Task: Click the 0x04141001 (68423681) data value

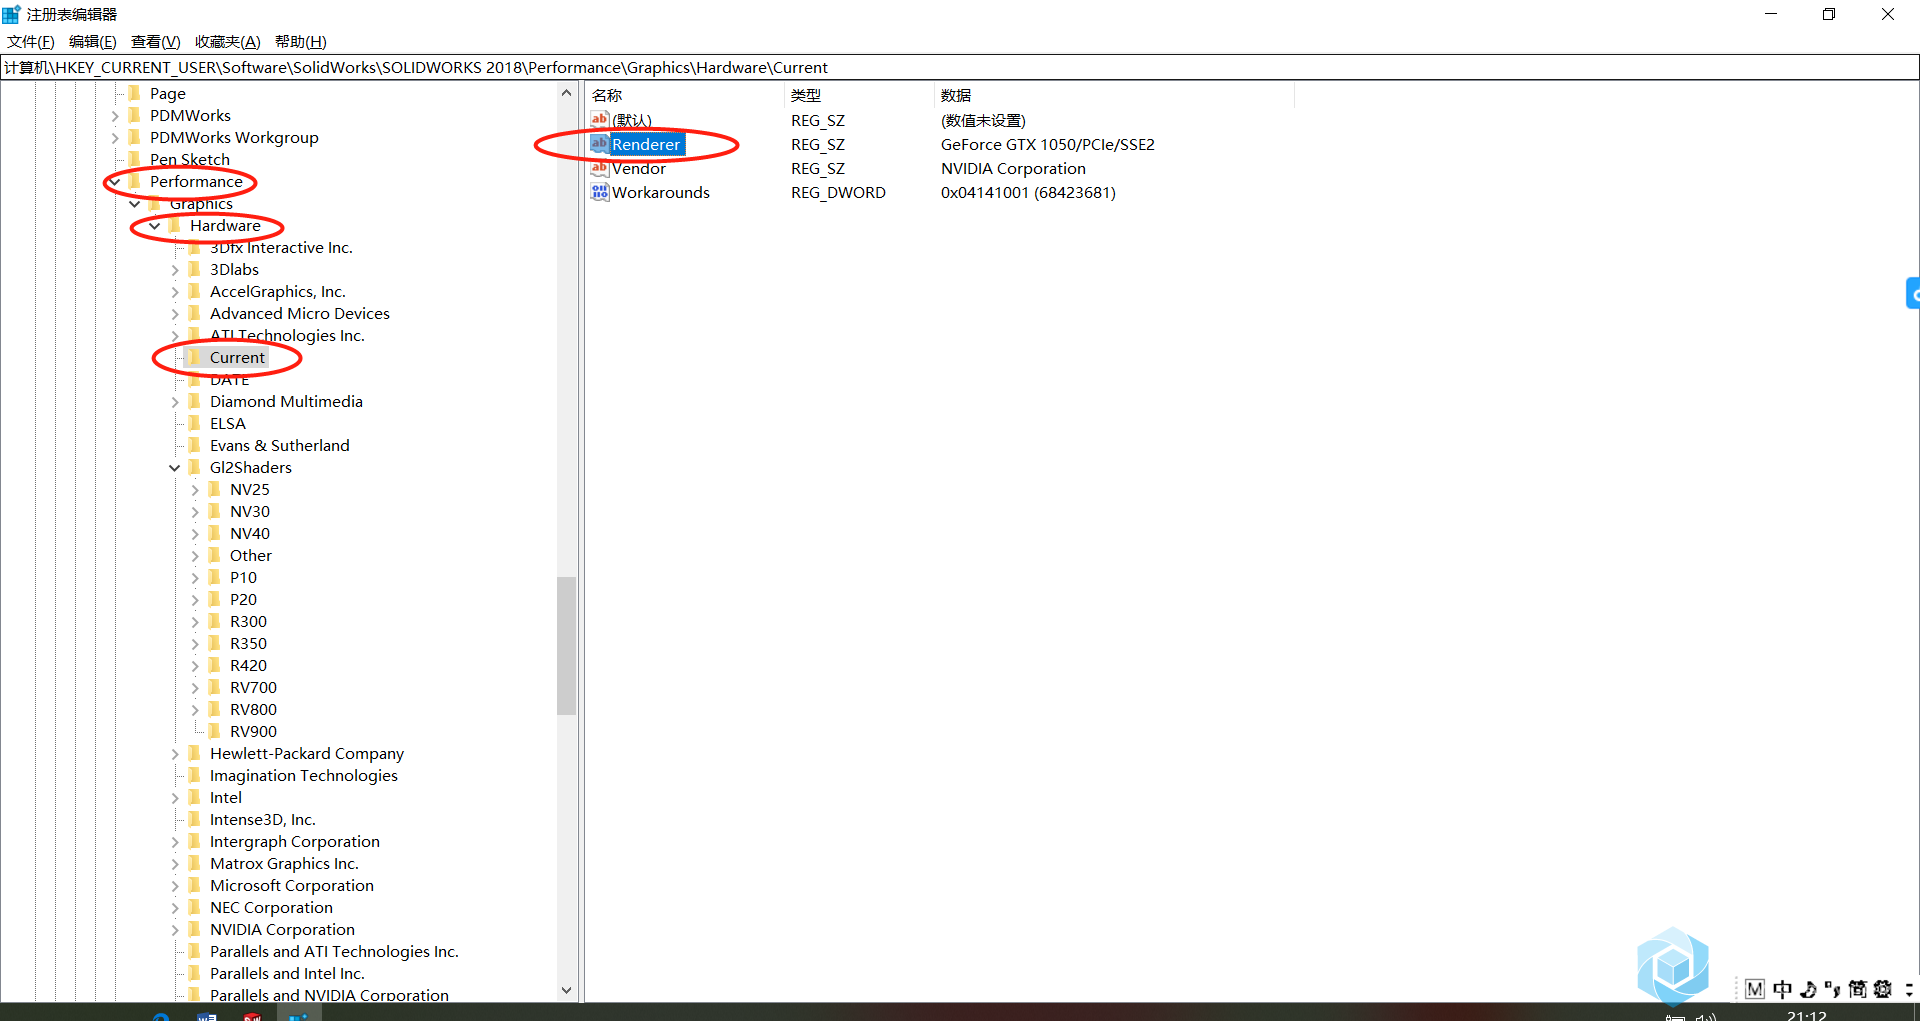Action: point(1028,192)
